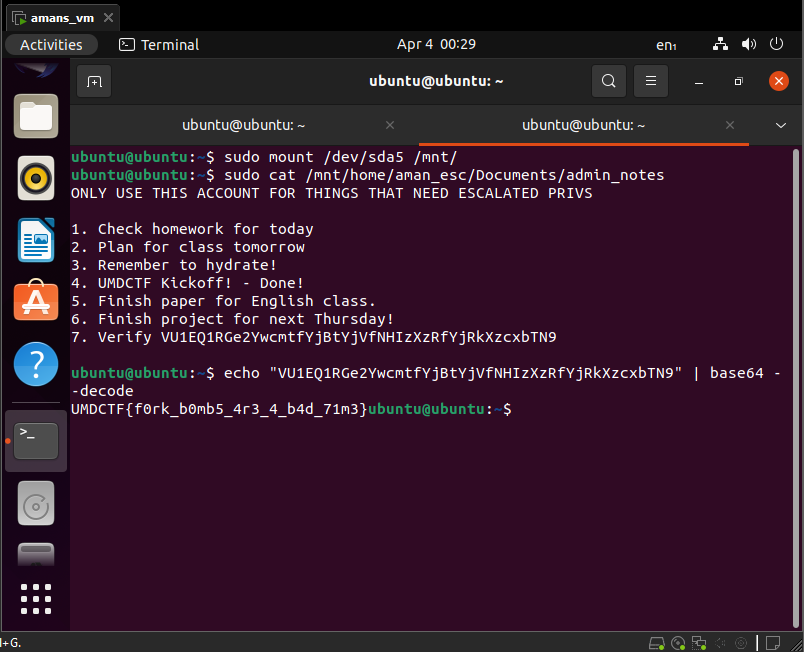Open the terminal hamburger menu
The image size is (804, 652).
click(x=651, y=81)
